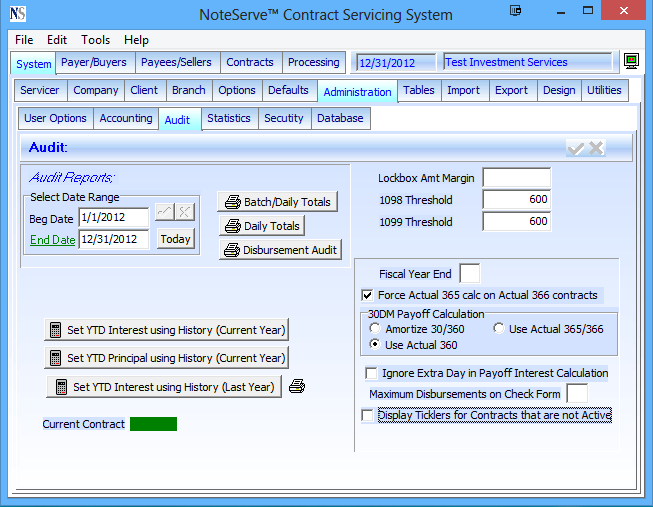The image size is (653, 507).
Task: Click Maximum Disbursements on Check Form field
Action: pos(577,394)
